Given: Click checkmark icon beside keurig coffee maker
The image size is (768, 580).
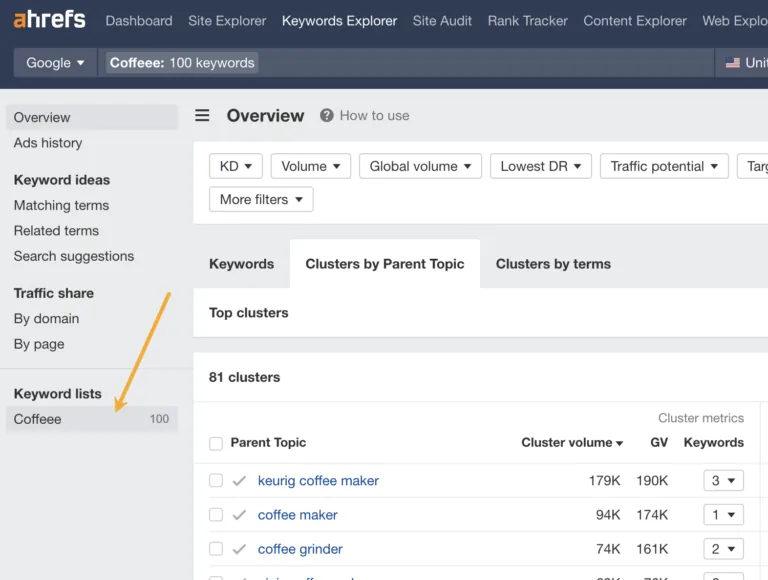Looking at the screenshot, I should [x=239, y=481].
